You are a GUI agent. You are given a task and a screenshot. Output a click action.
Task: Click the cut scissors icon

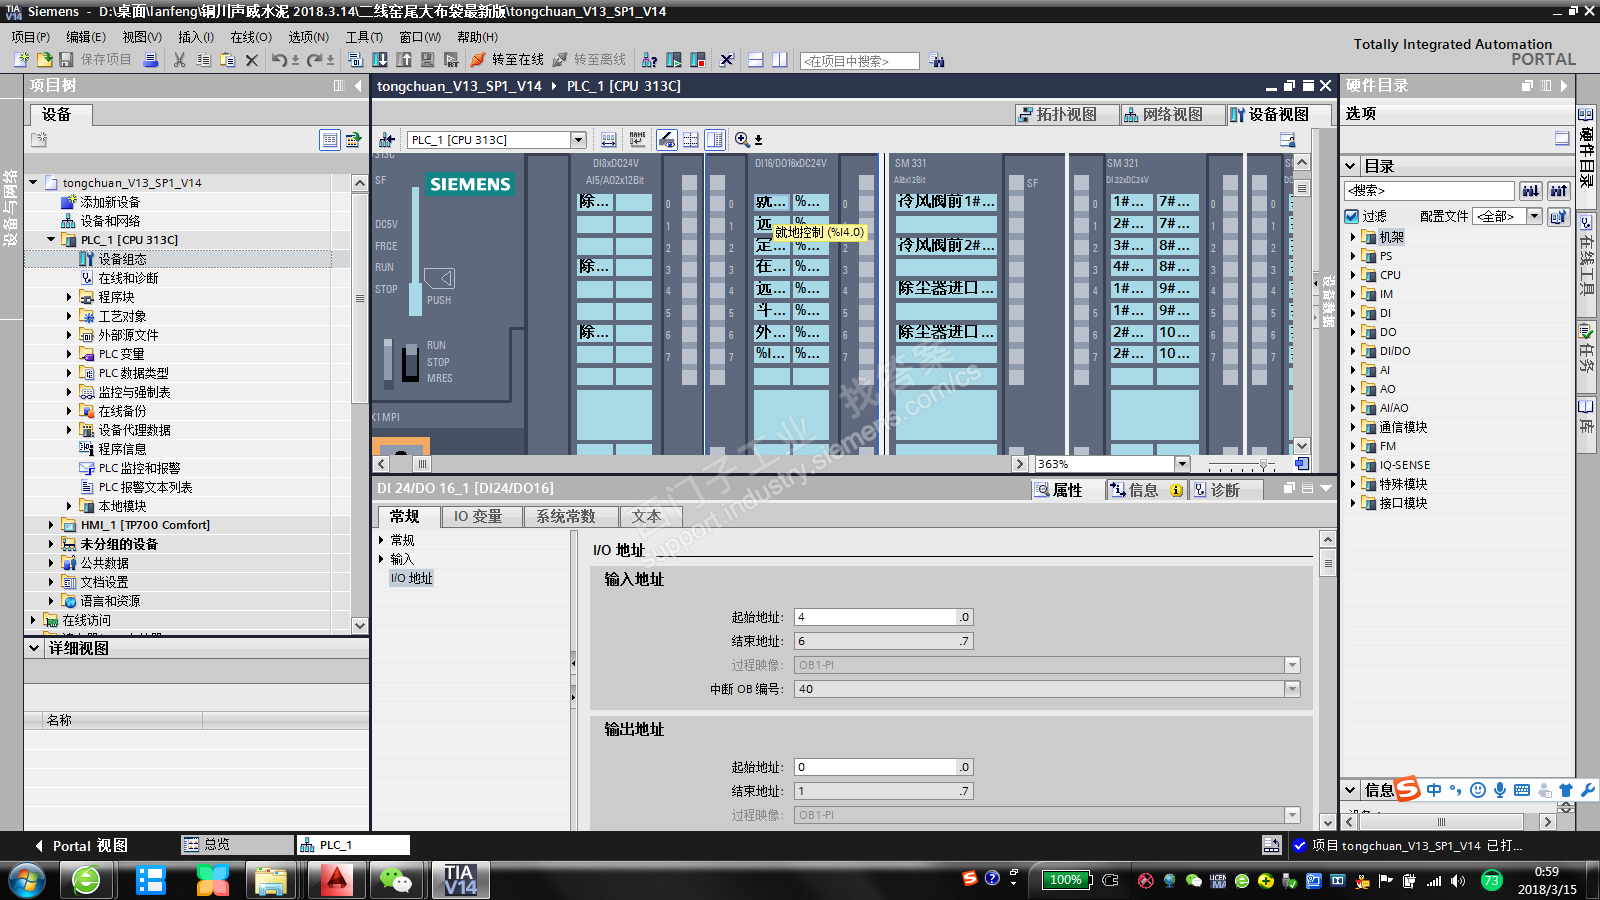180,60
